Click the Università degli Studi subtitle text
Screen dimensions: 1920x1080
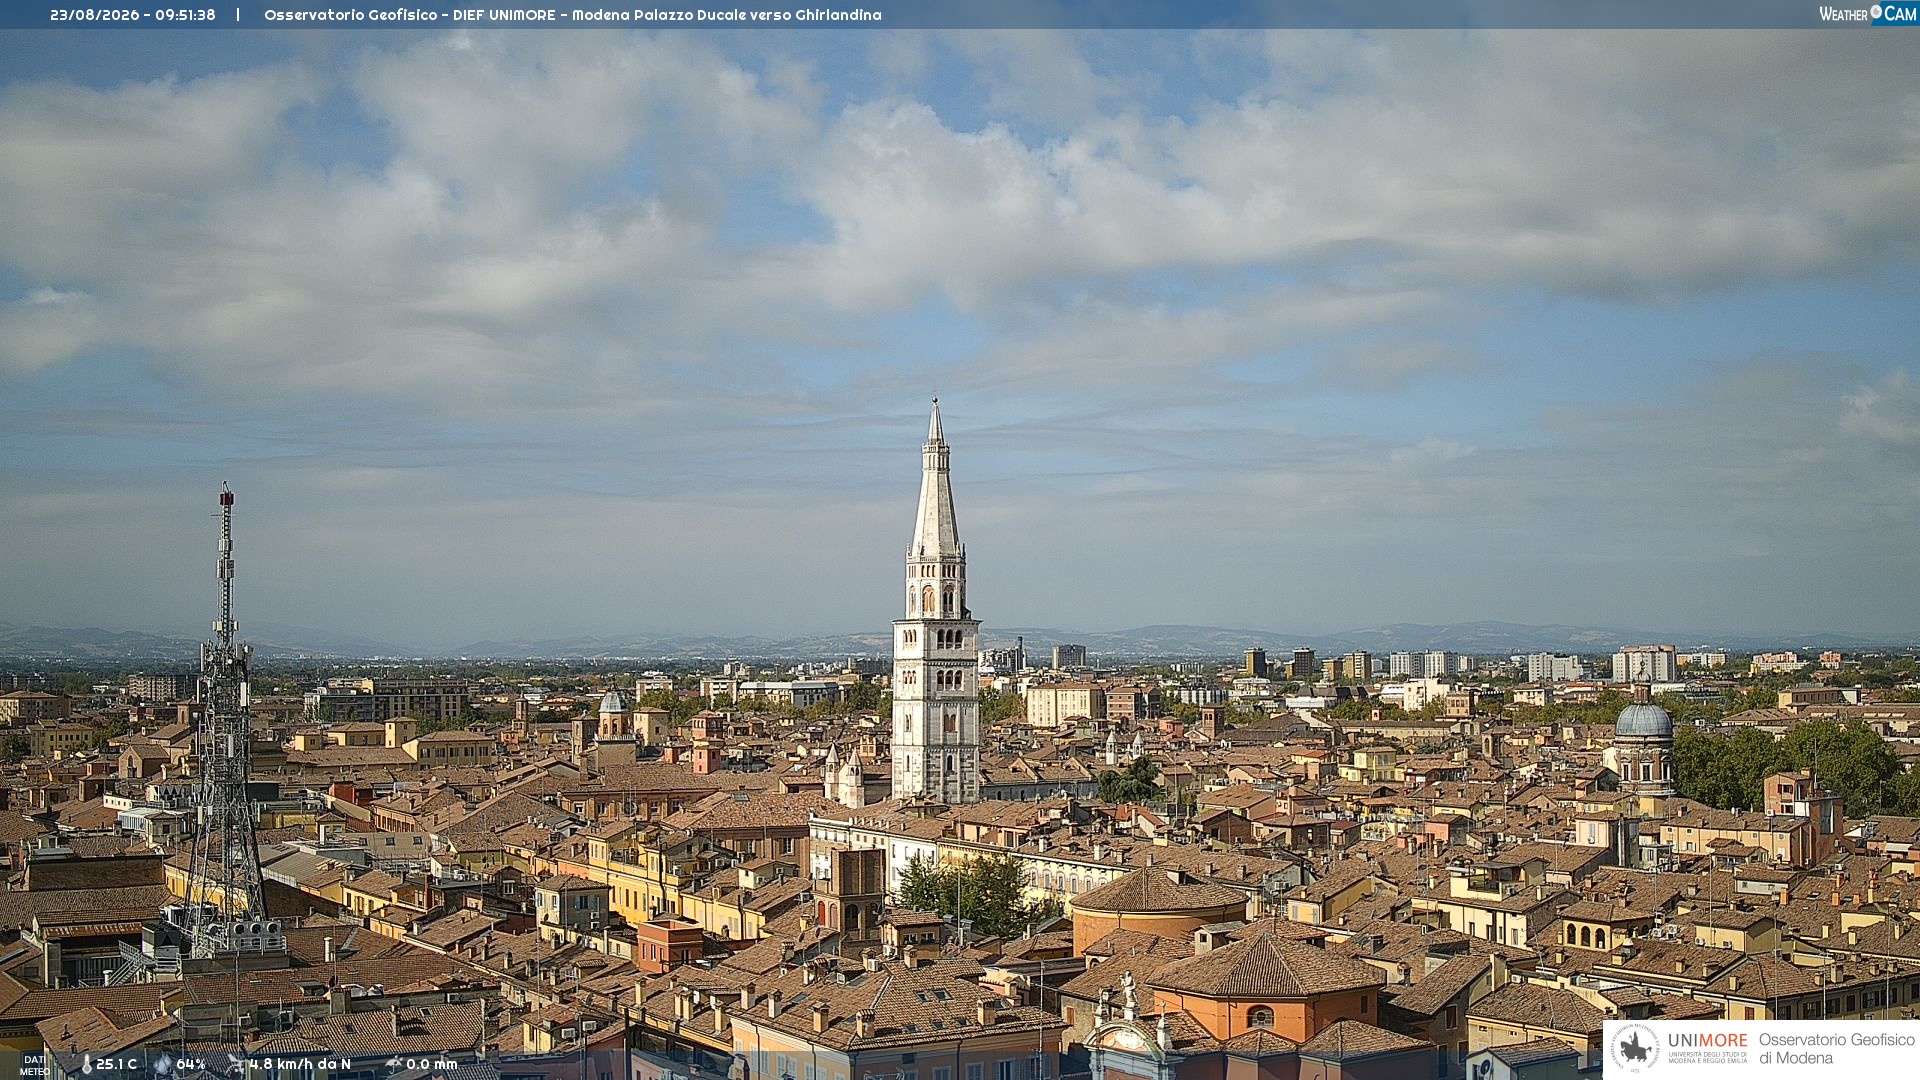coord(1707,1058)
